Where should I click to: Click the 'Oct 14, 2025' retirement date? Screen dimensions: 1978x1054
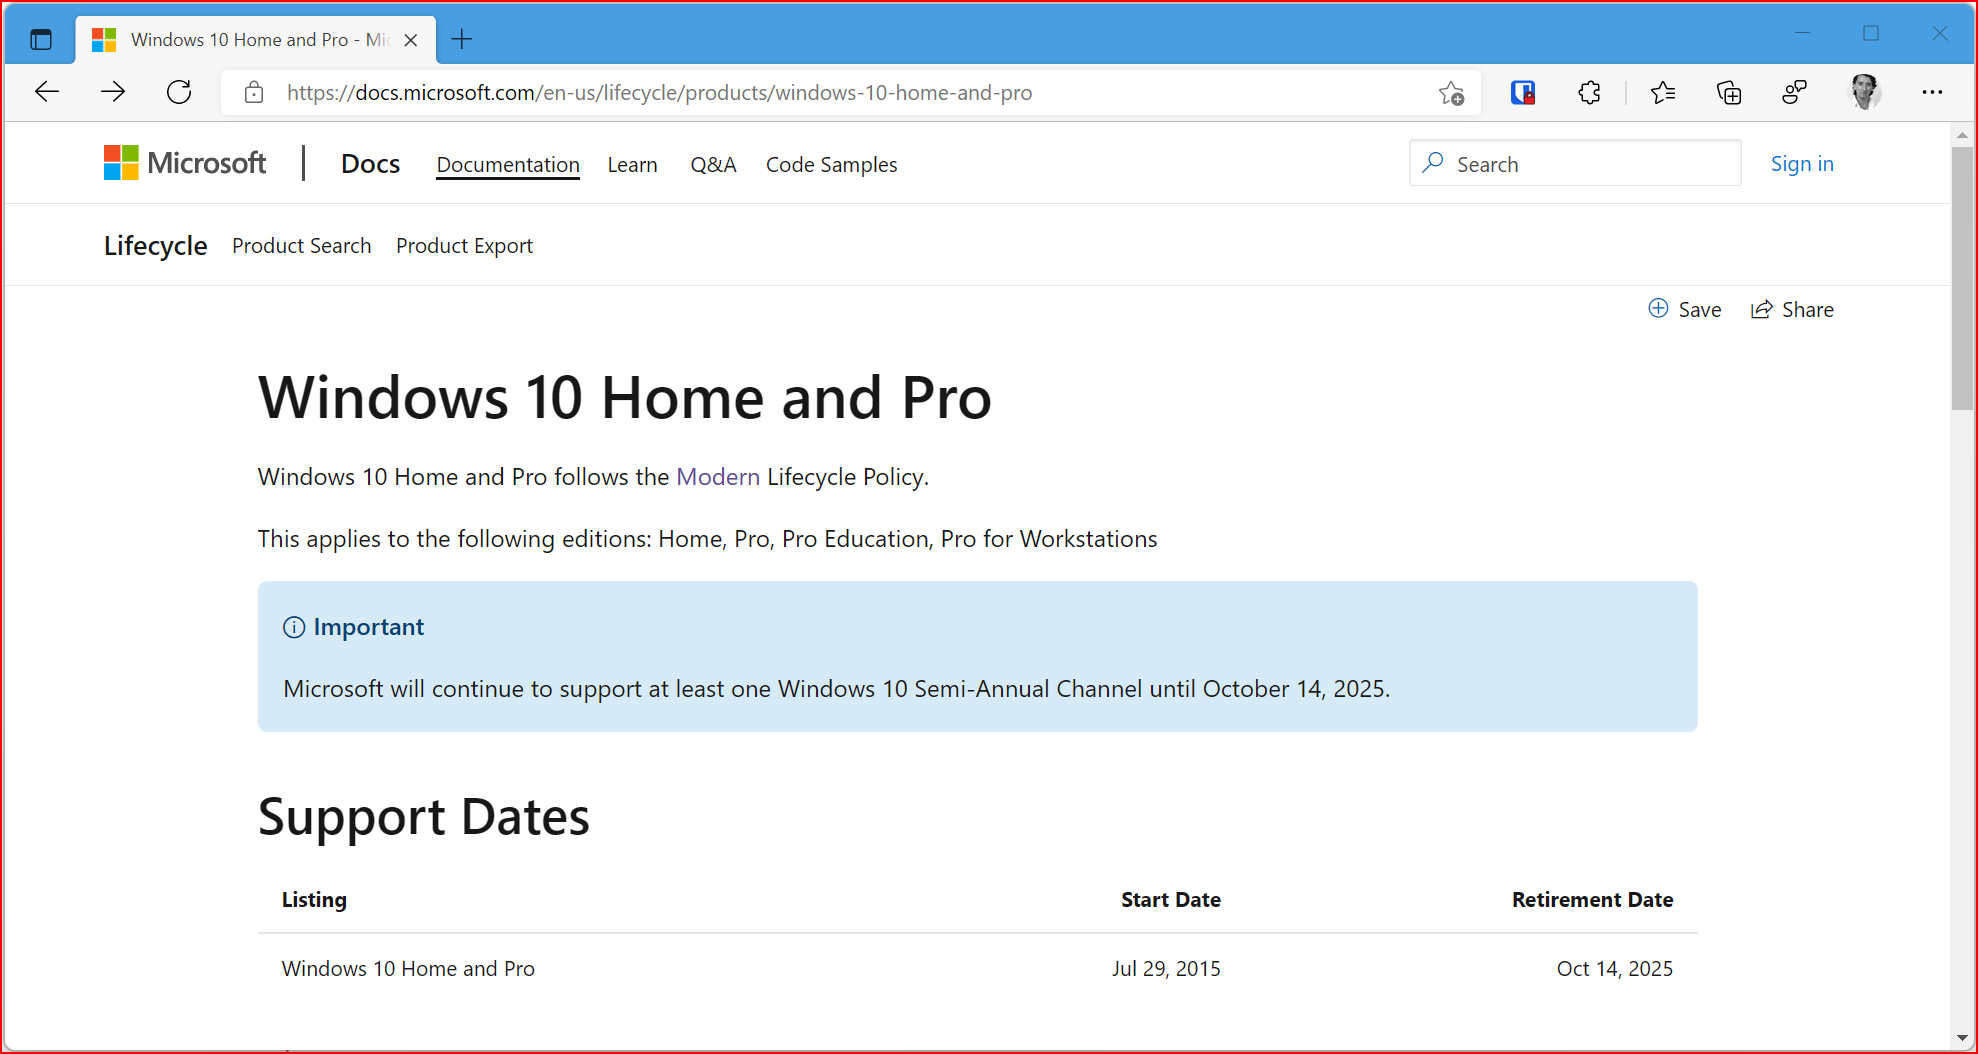(x=1614, y=969)
